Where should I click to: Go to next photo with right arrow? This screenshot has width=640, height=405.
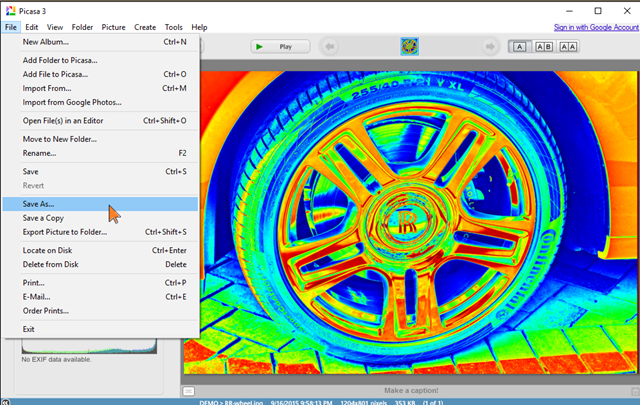click(490, 46)
